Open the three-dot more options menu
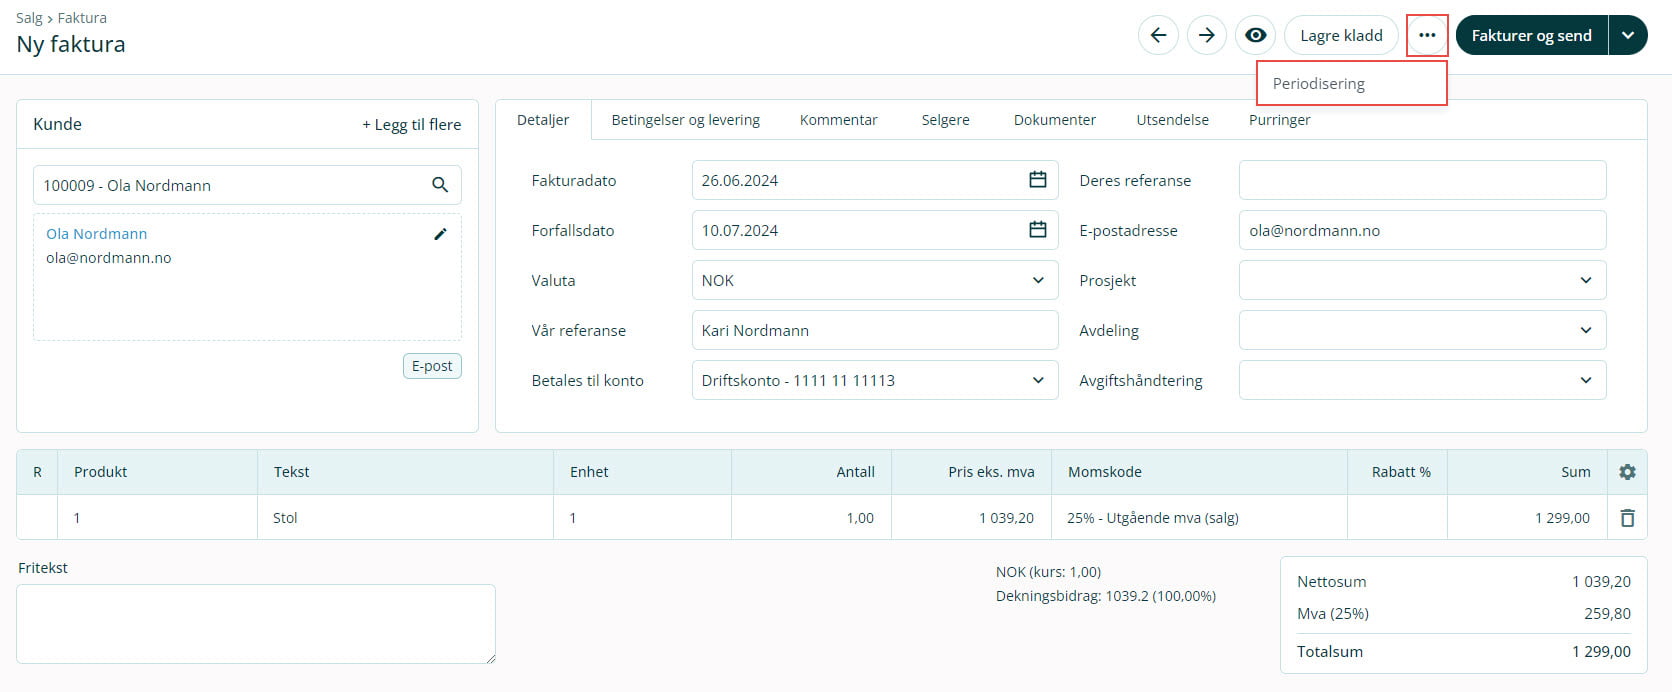This screenshot has height=692, width=1672. (x=1427, y=36)
